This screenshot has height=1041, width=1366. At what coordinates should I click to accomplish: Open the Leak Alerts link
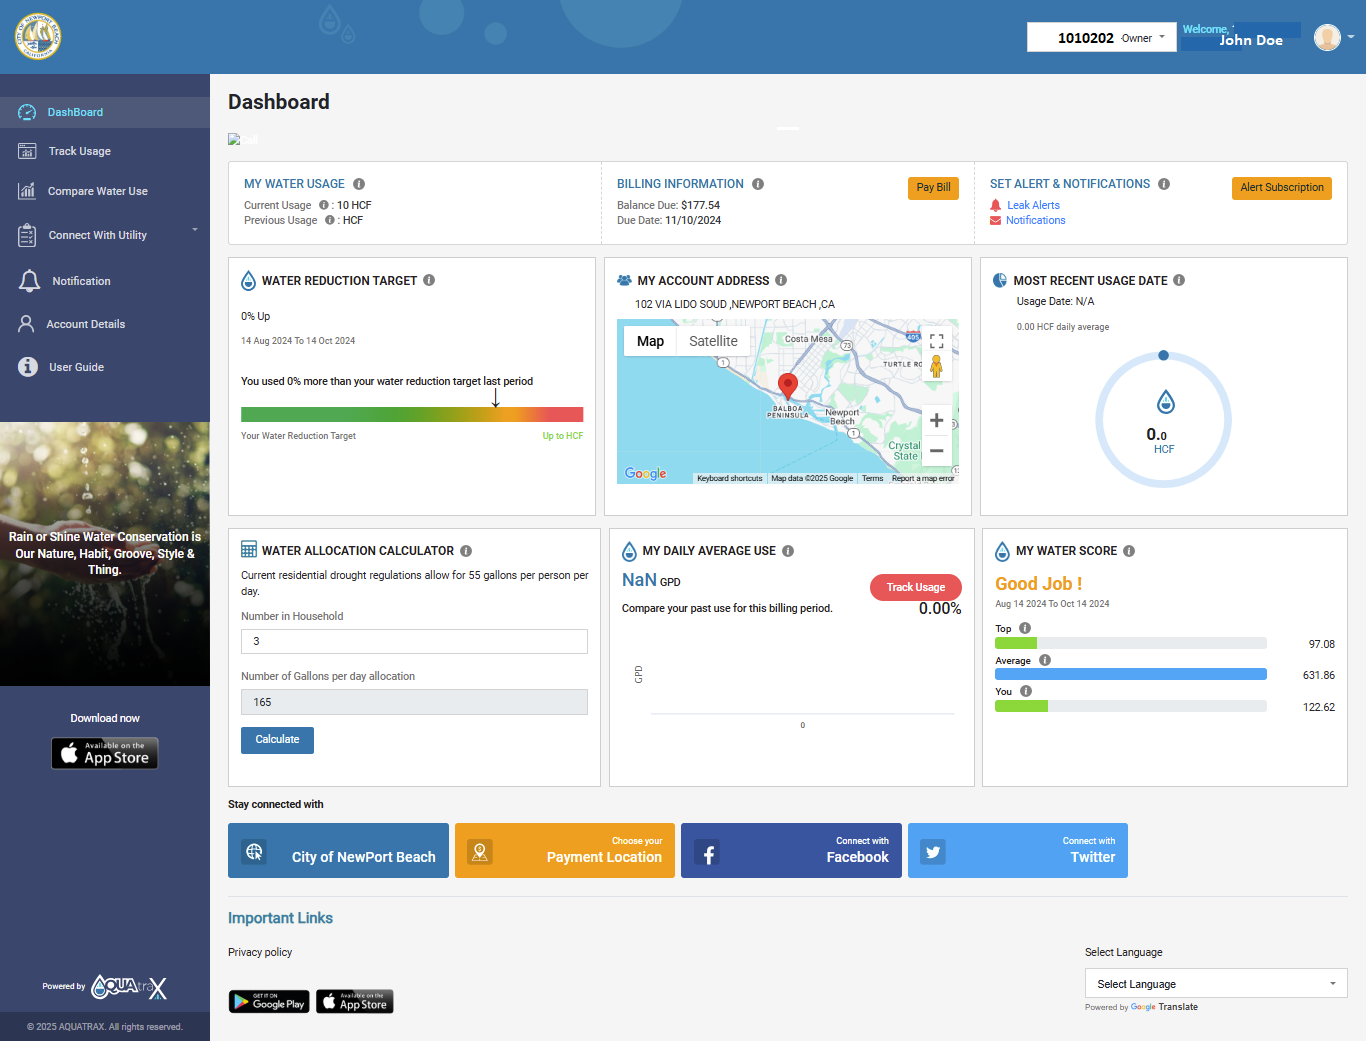pyautogui.click(x=1033, y=205)
